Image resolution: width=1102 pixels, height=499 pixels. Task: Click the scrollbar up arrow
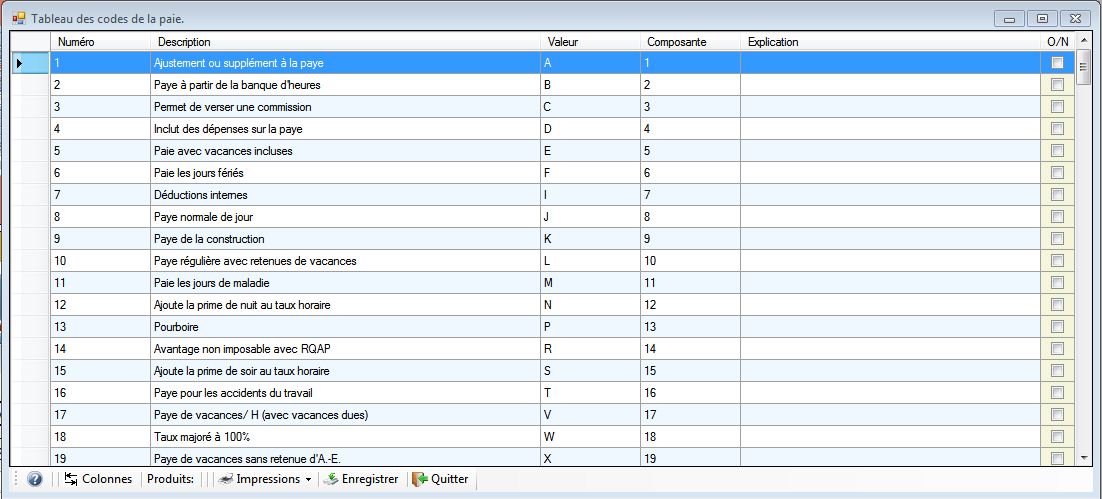tap(1084, 41)
